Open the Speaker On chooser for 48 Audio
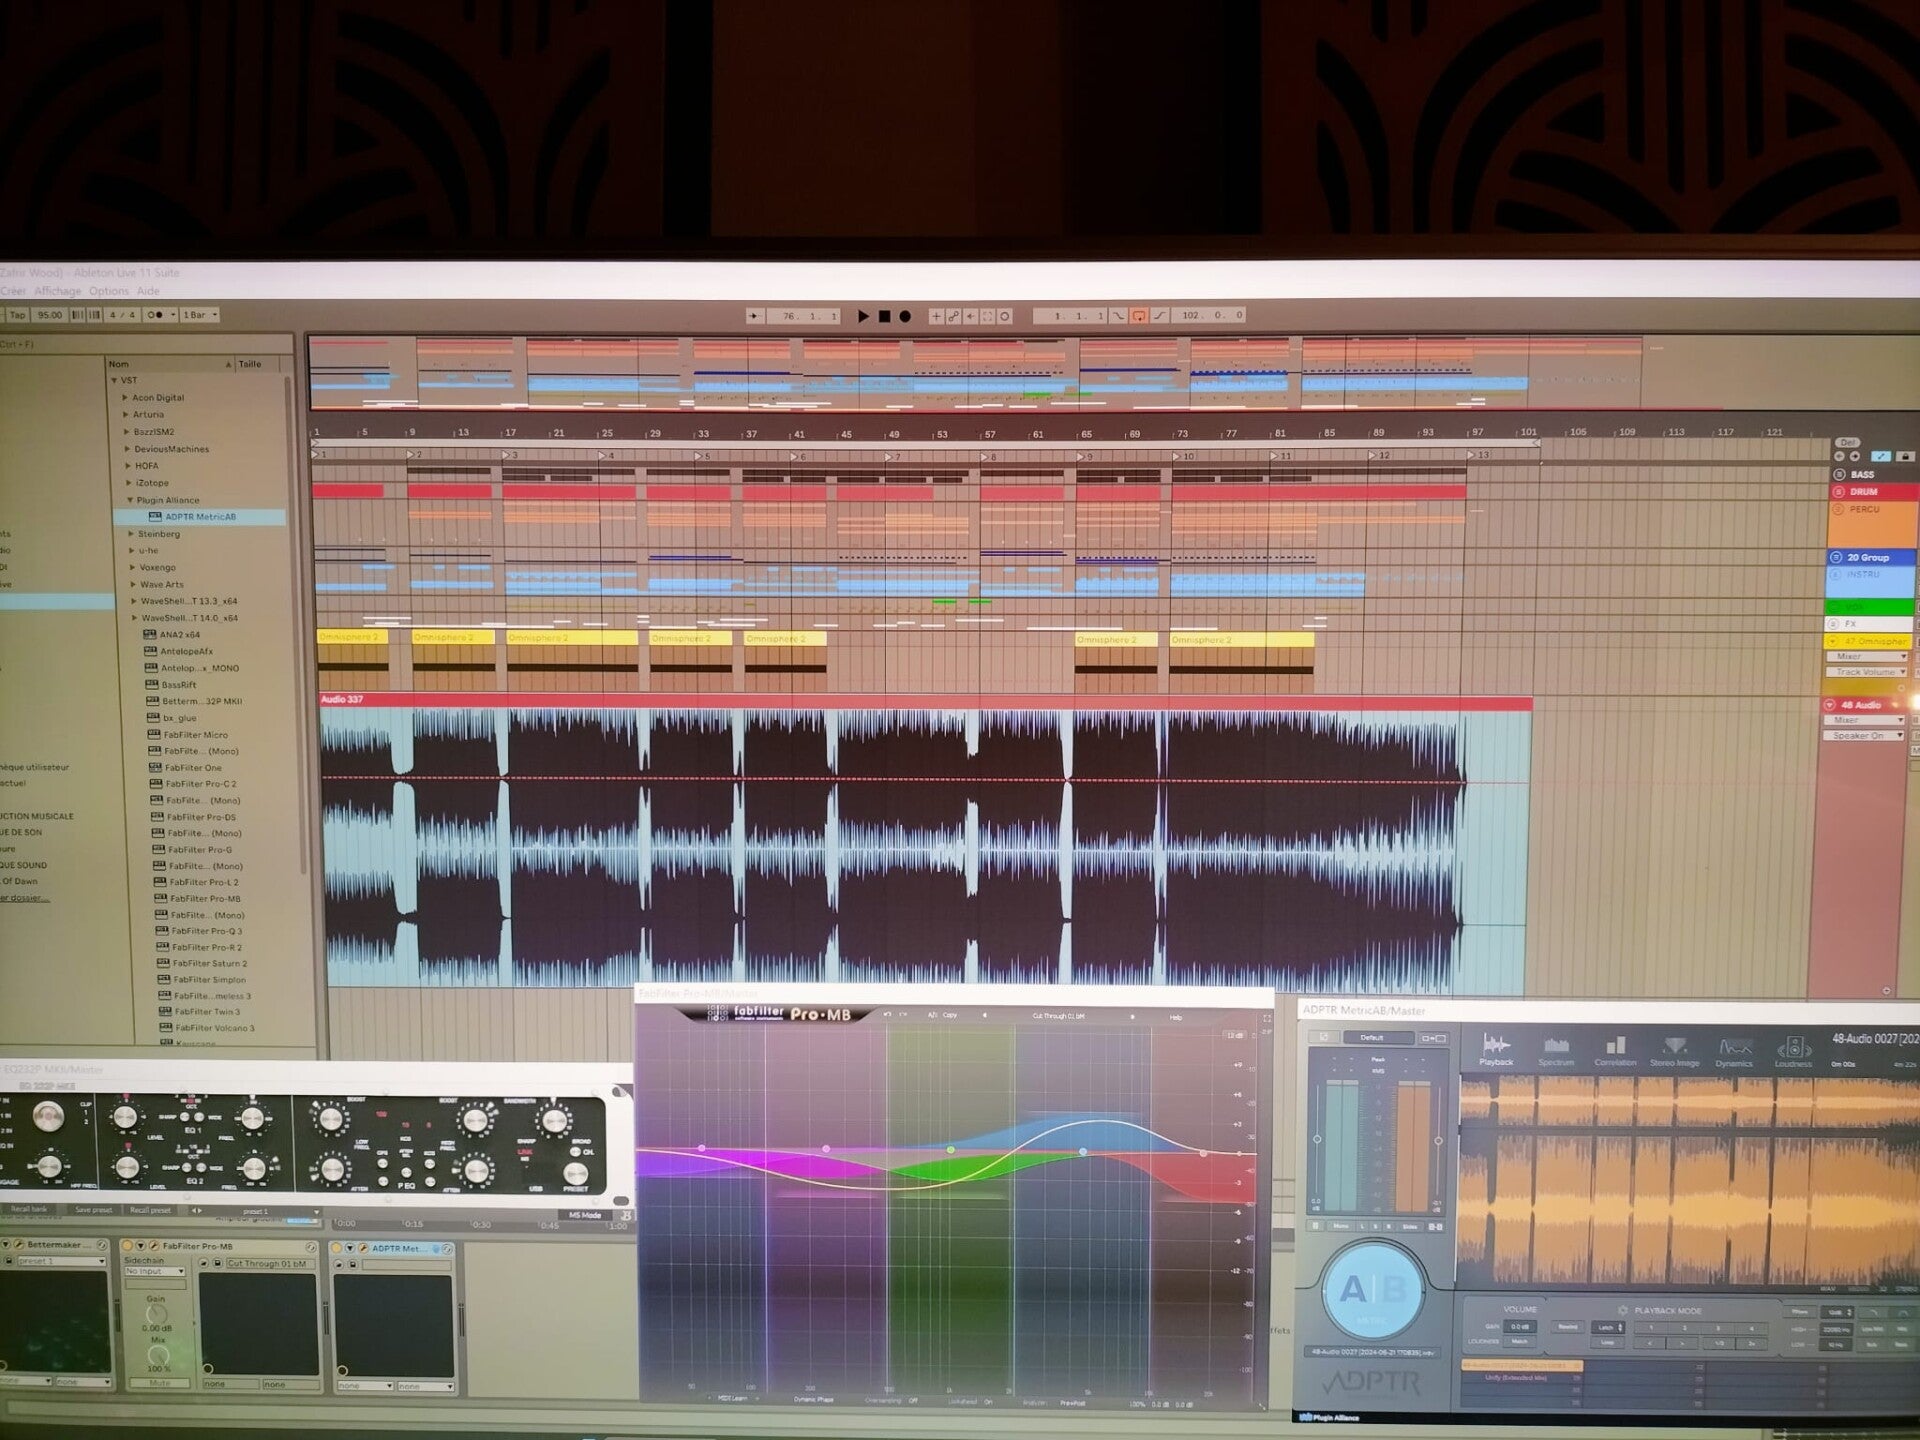Viewport: 1920px width, 1440px height. 1864,736
